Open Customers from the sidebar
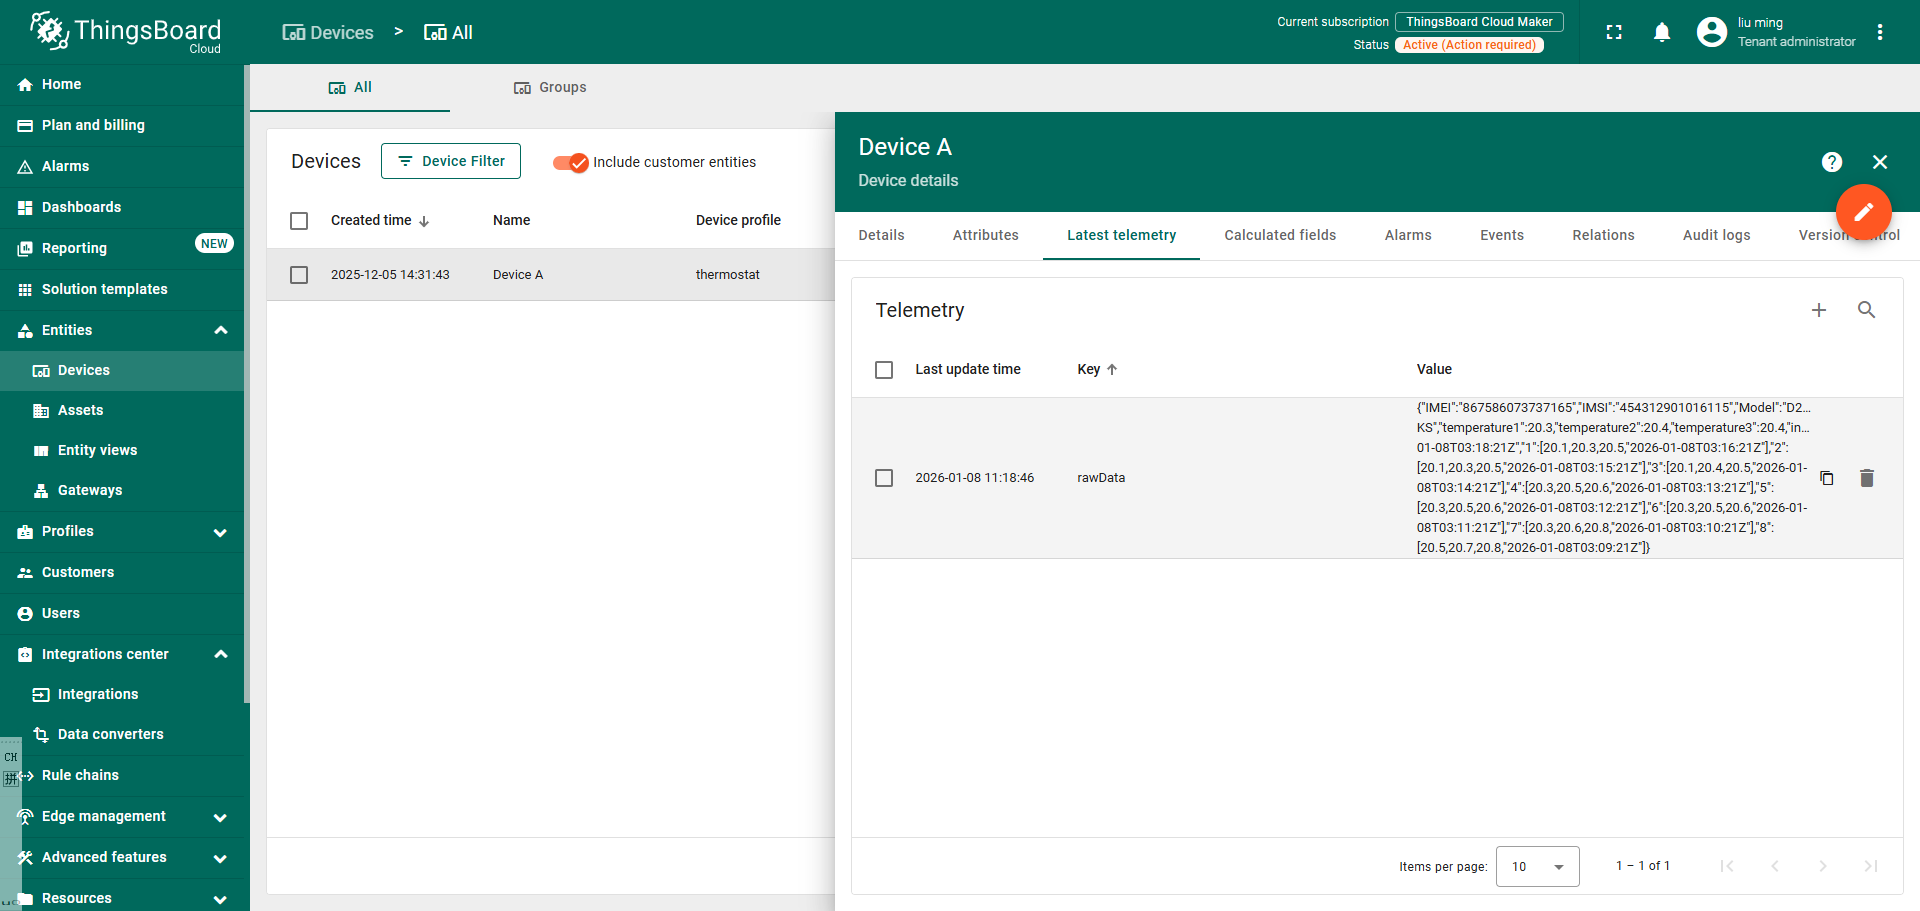Viewport: 1920px width, 911px height. coord(122,573)
